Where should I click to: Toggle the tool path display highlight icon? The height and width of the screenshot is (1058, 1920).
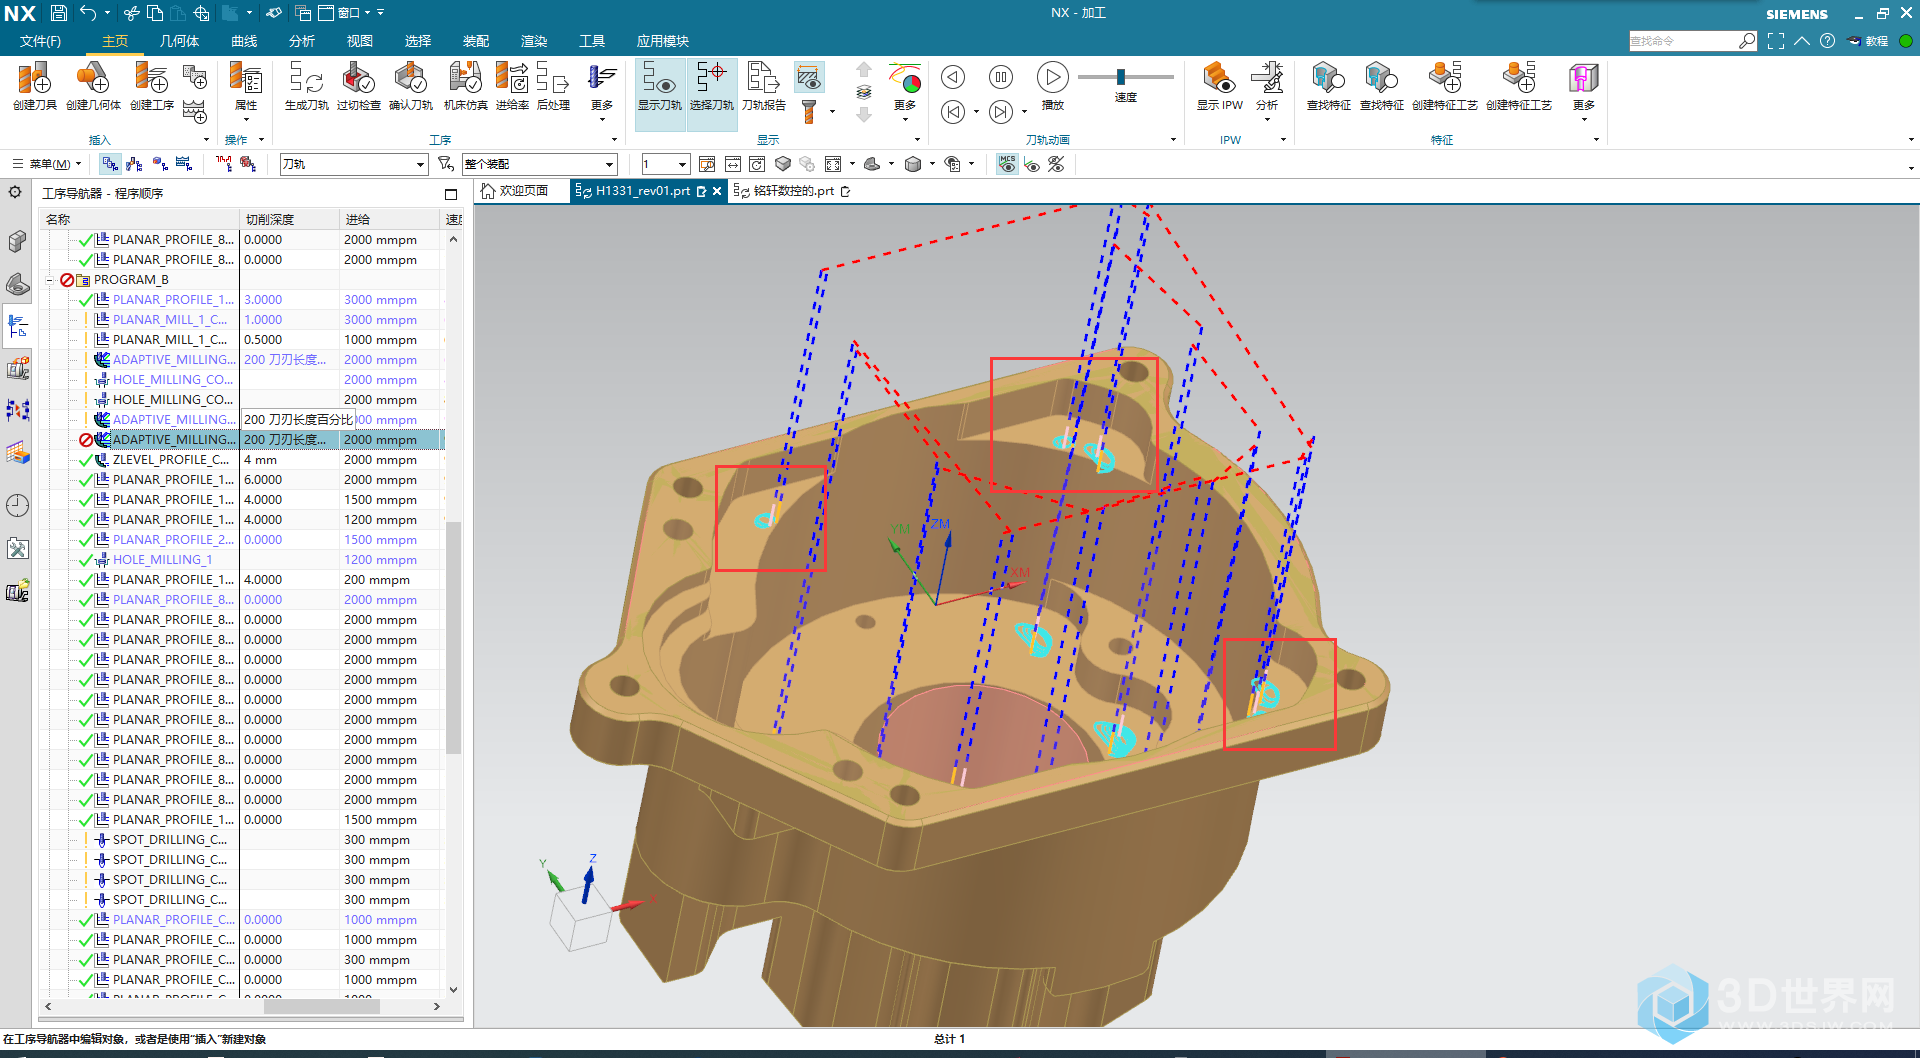pyautogui.click(x=808, y=76)
